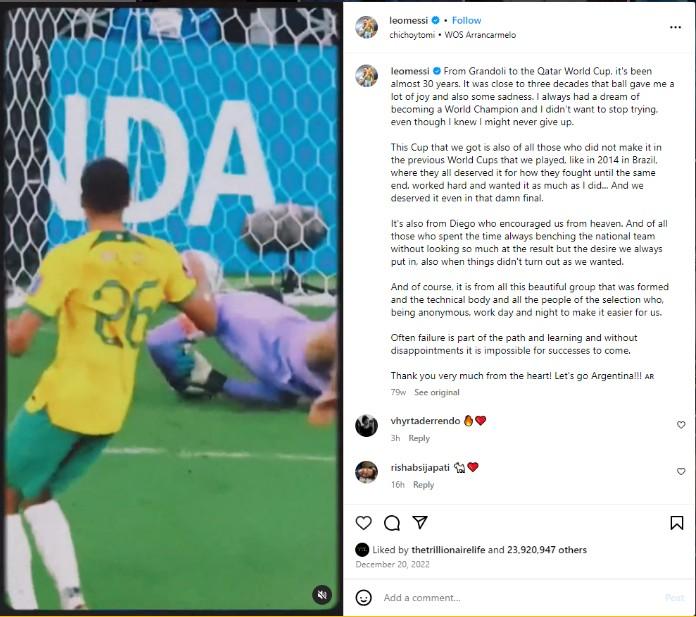Image resolution: width=696 pixels, height=617 pixels.
Task: Reply to rishabsijapati's comment
Action: (423, 485)
